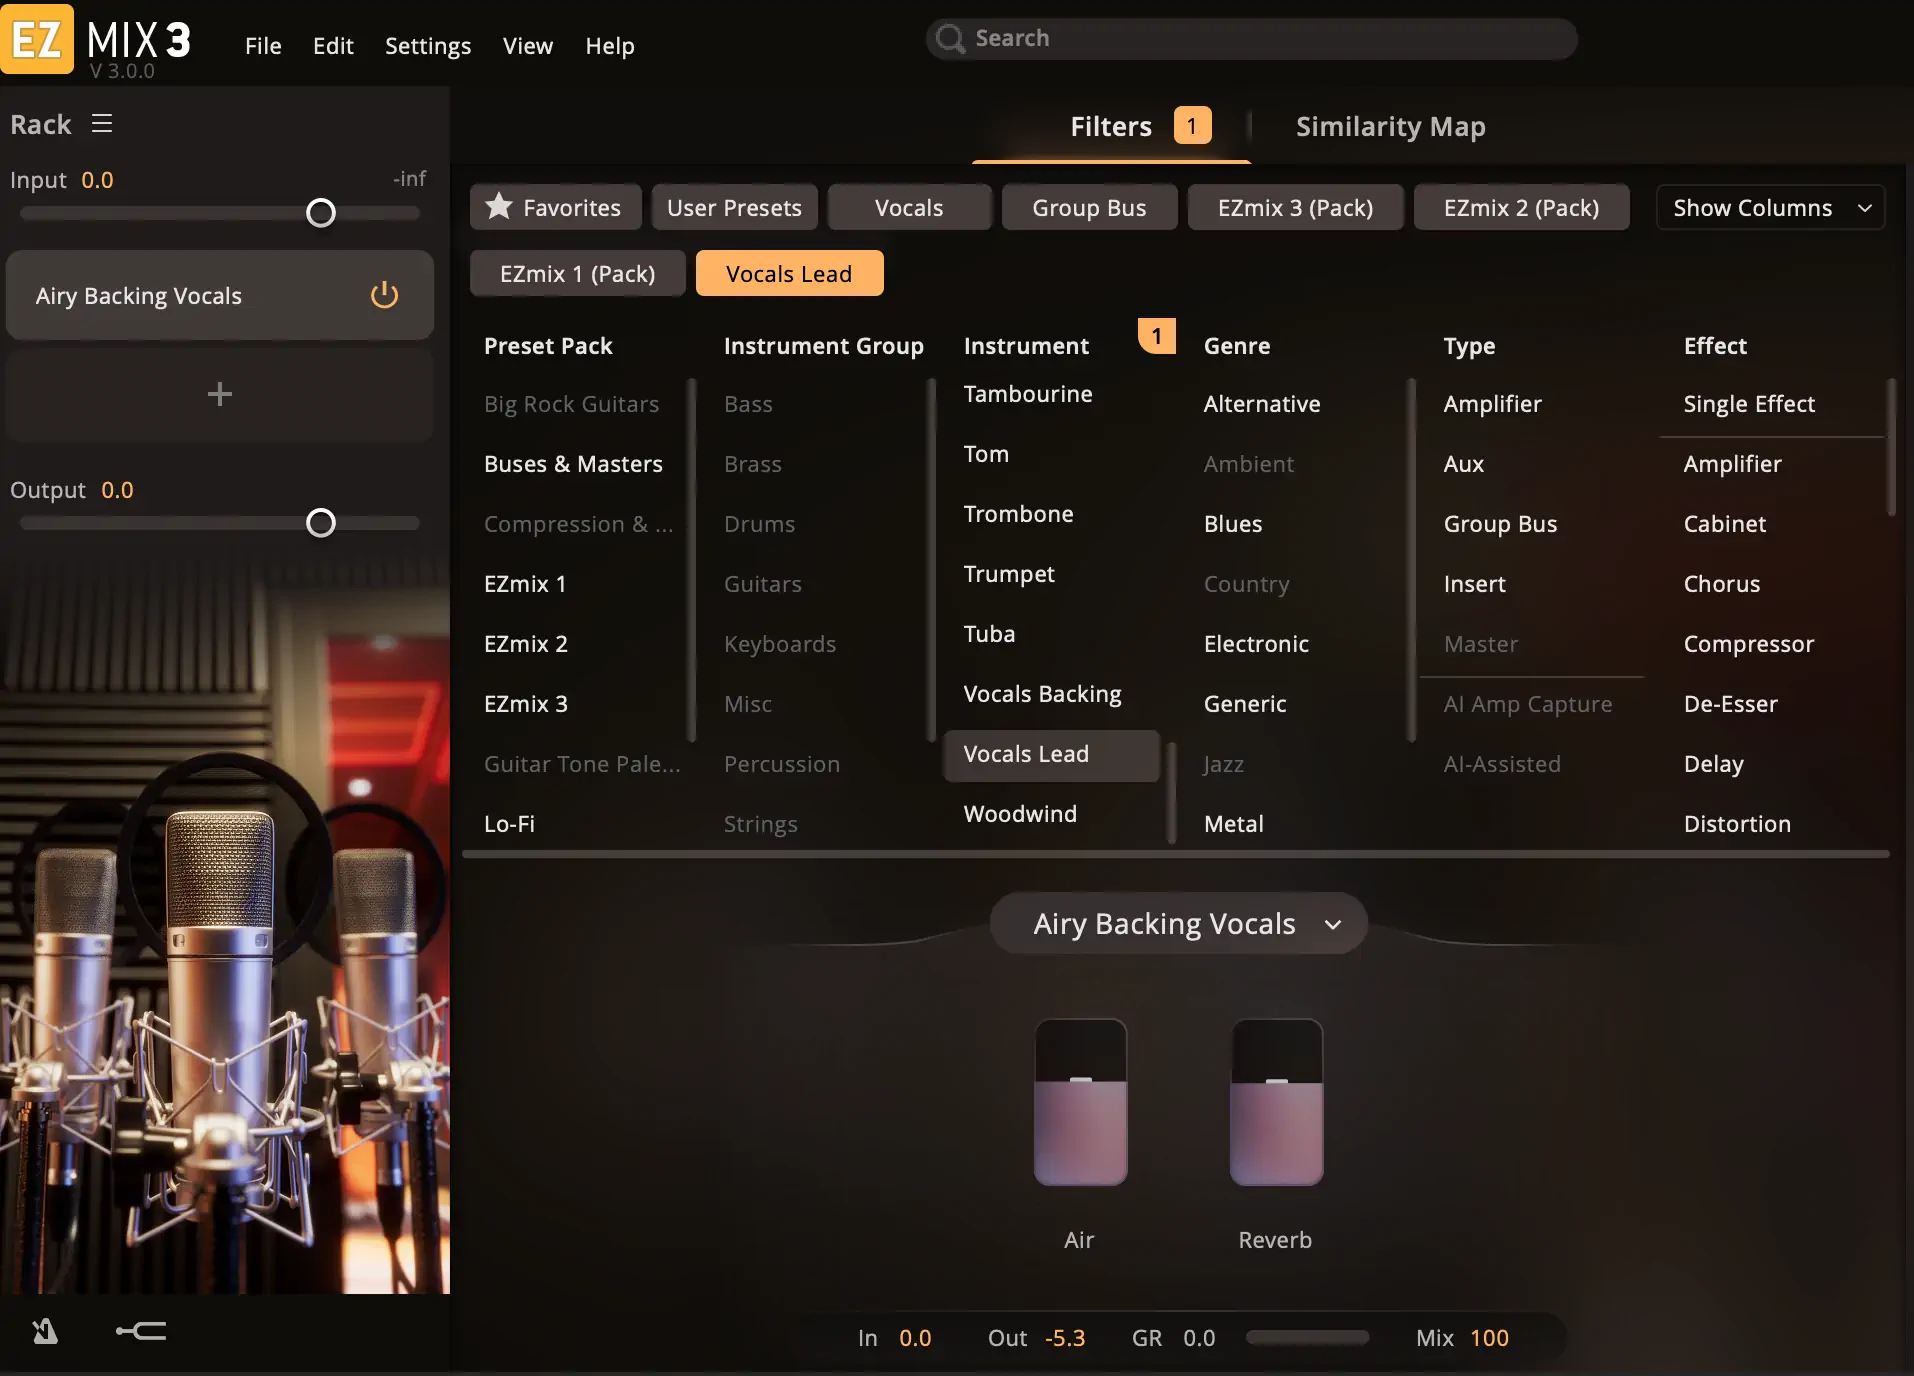The width and height of the screenshot is (1914, 1376).
Task: Select Woodwind in Instrument column
Action: (x=1020, y=814)
